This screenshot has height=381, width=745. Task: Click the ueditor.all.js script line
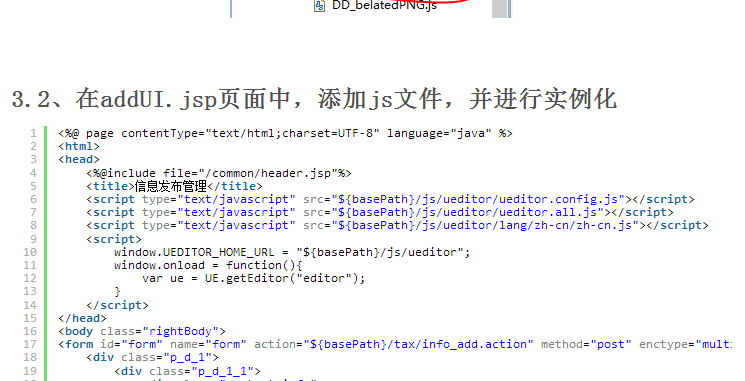coord(380,212)
